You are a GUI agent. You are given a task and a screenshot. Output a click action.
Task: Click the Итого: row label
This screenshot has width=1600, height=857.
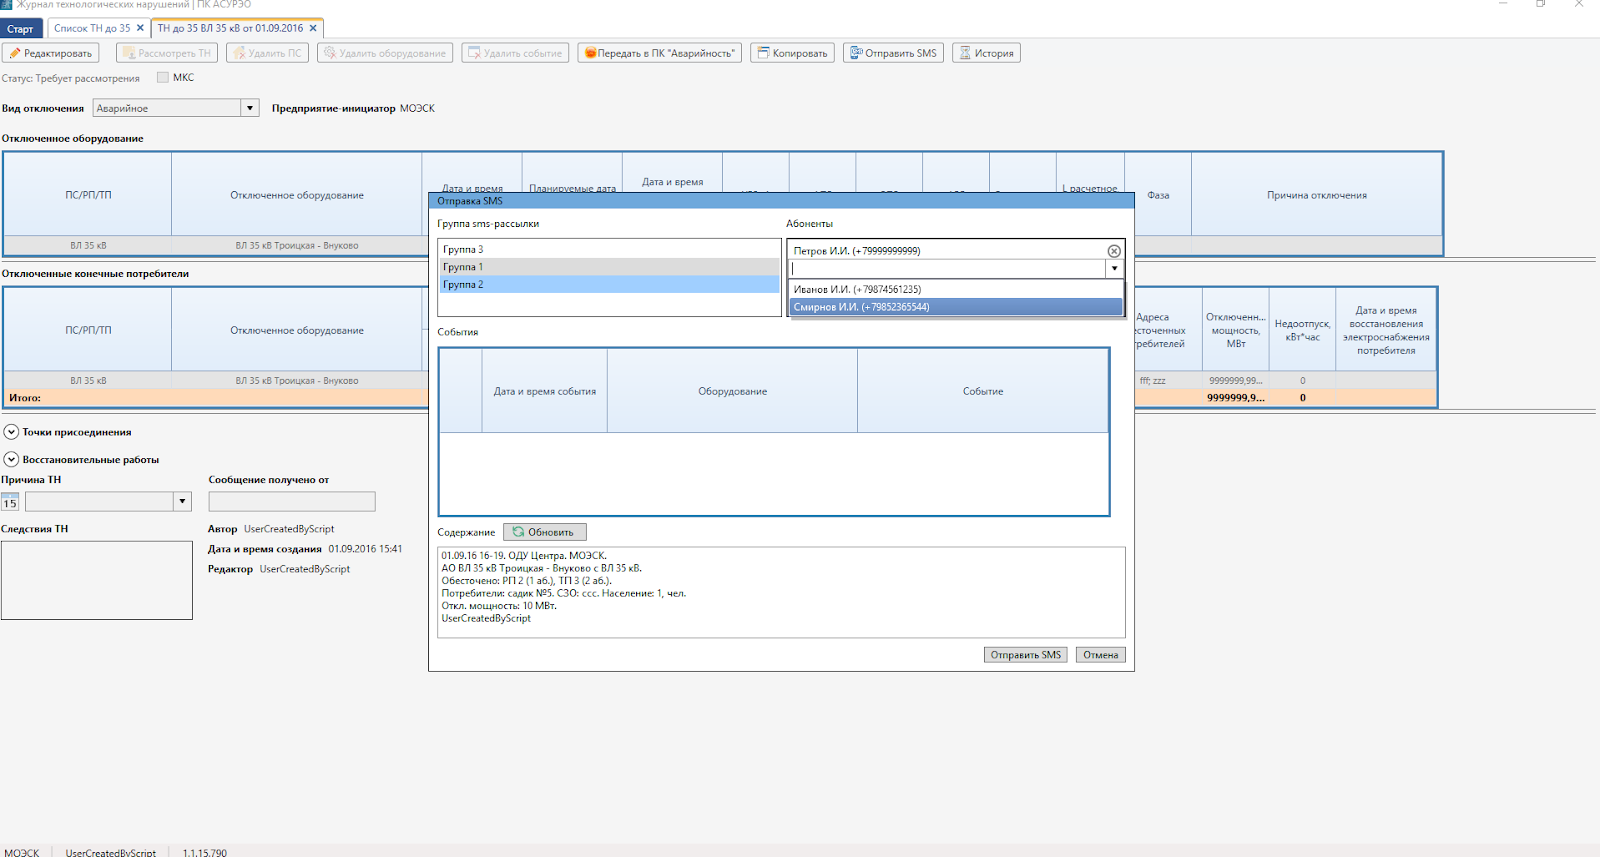[x=25, y=398]
